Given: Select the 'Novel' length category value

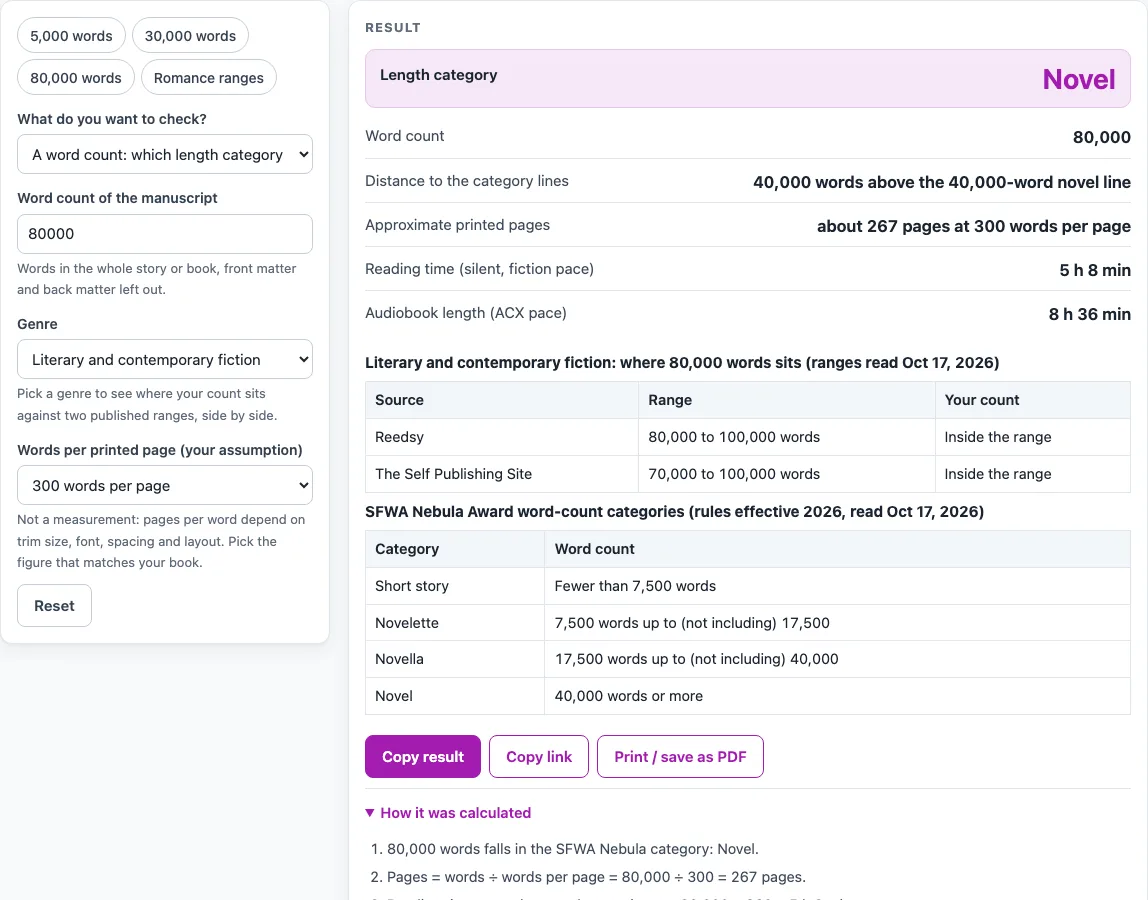Looking at the screenshot, I should pyautogui.click(x=1078, y=79).
